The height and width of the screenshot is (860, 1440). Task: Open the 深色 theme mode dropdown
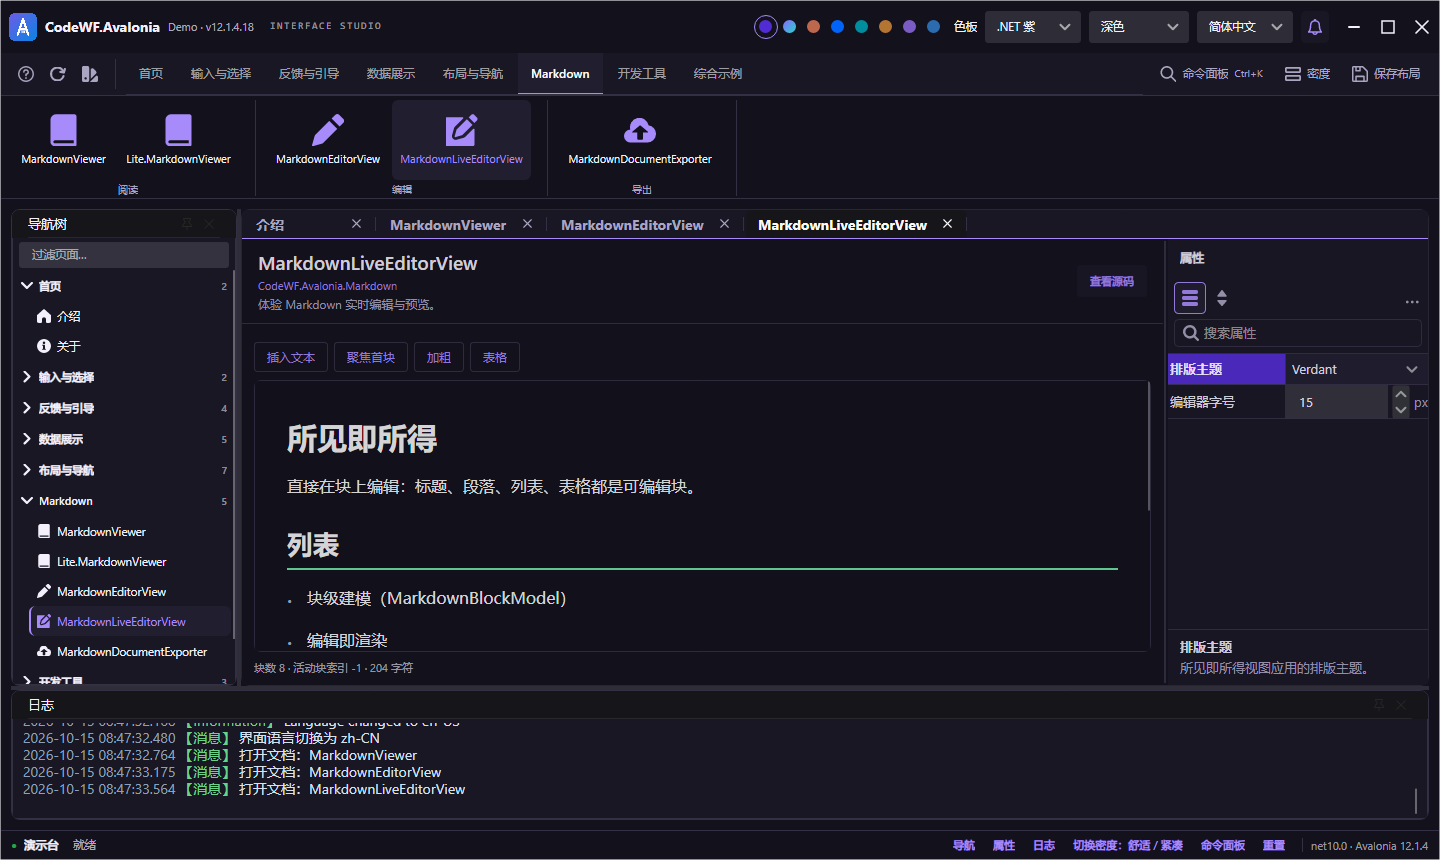[1139, 27]
